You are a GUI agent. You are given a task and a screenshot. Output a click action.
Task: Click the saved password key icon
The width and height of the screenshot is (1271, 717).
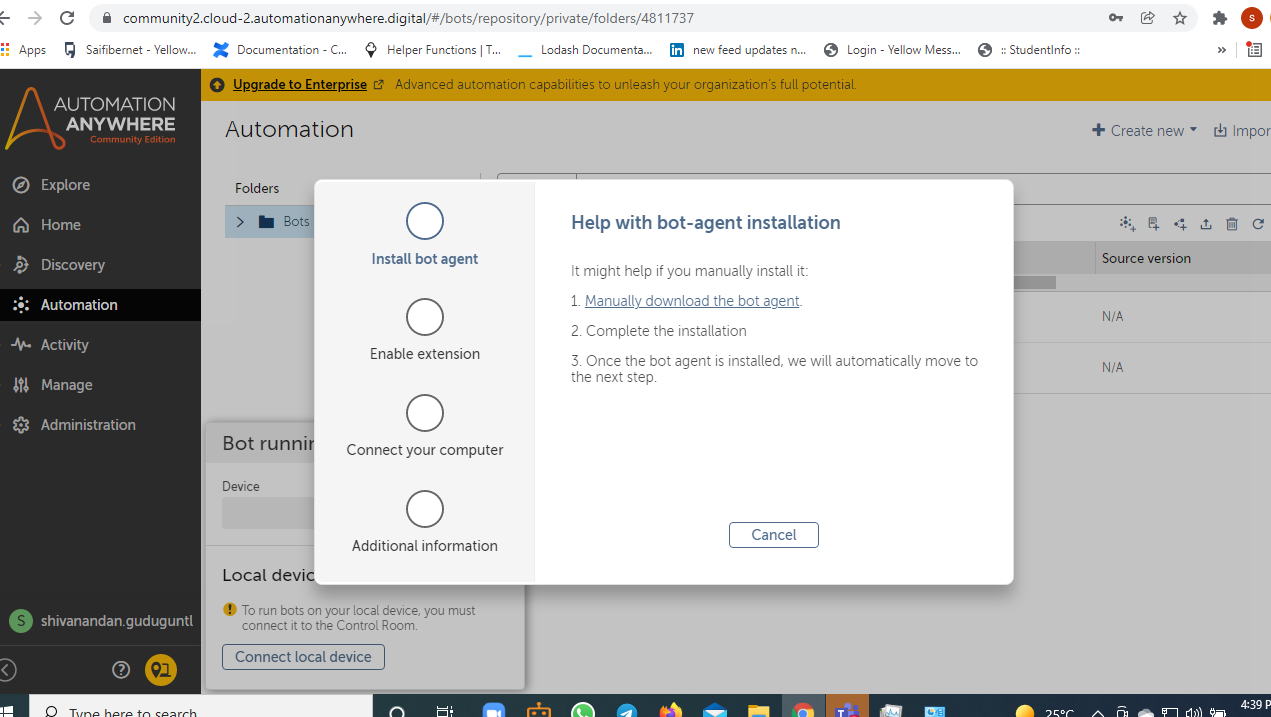pyautogui.click(x=1116, y=18)
